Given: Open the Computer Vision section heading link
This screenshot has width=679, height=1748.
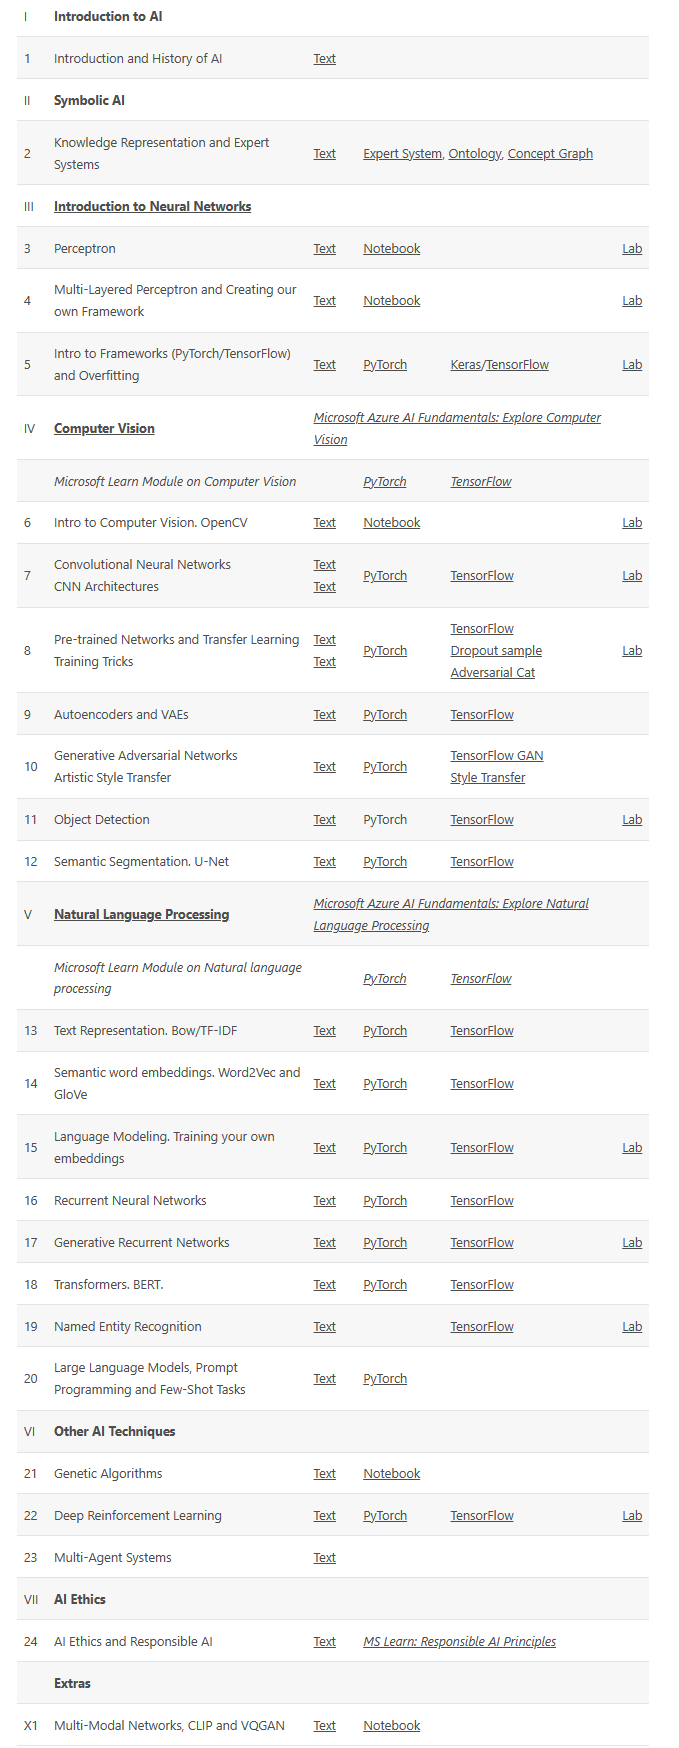Looking at the screenshot, I should (x=104, y=429).
